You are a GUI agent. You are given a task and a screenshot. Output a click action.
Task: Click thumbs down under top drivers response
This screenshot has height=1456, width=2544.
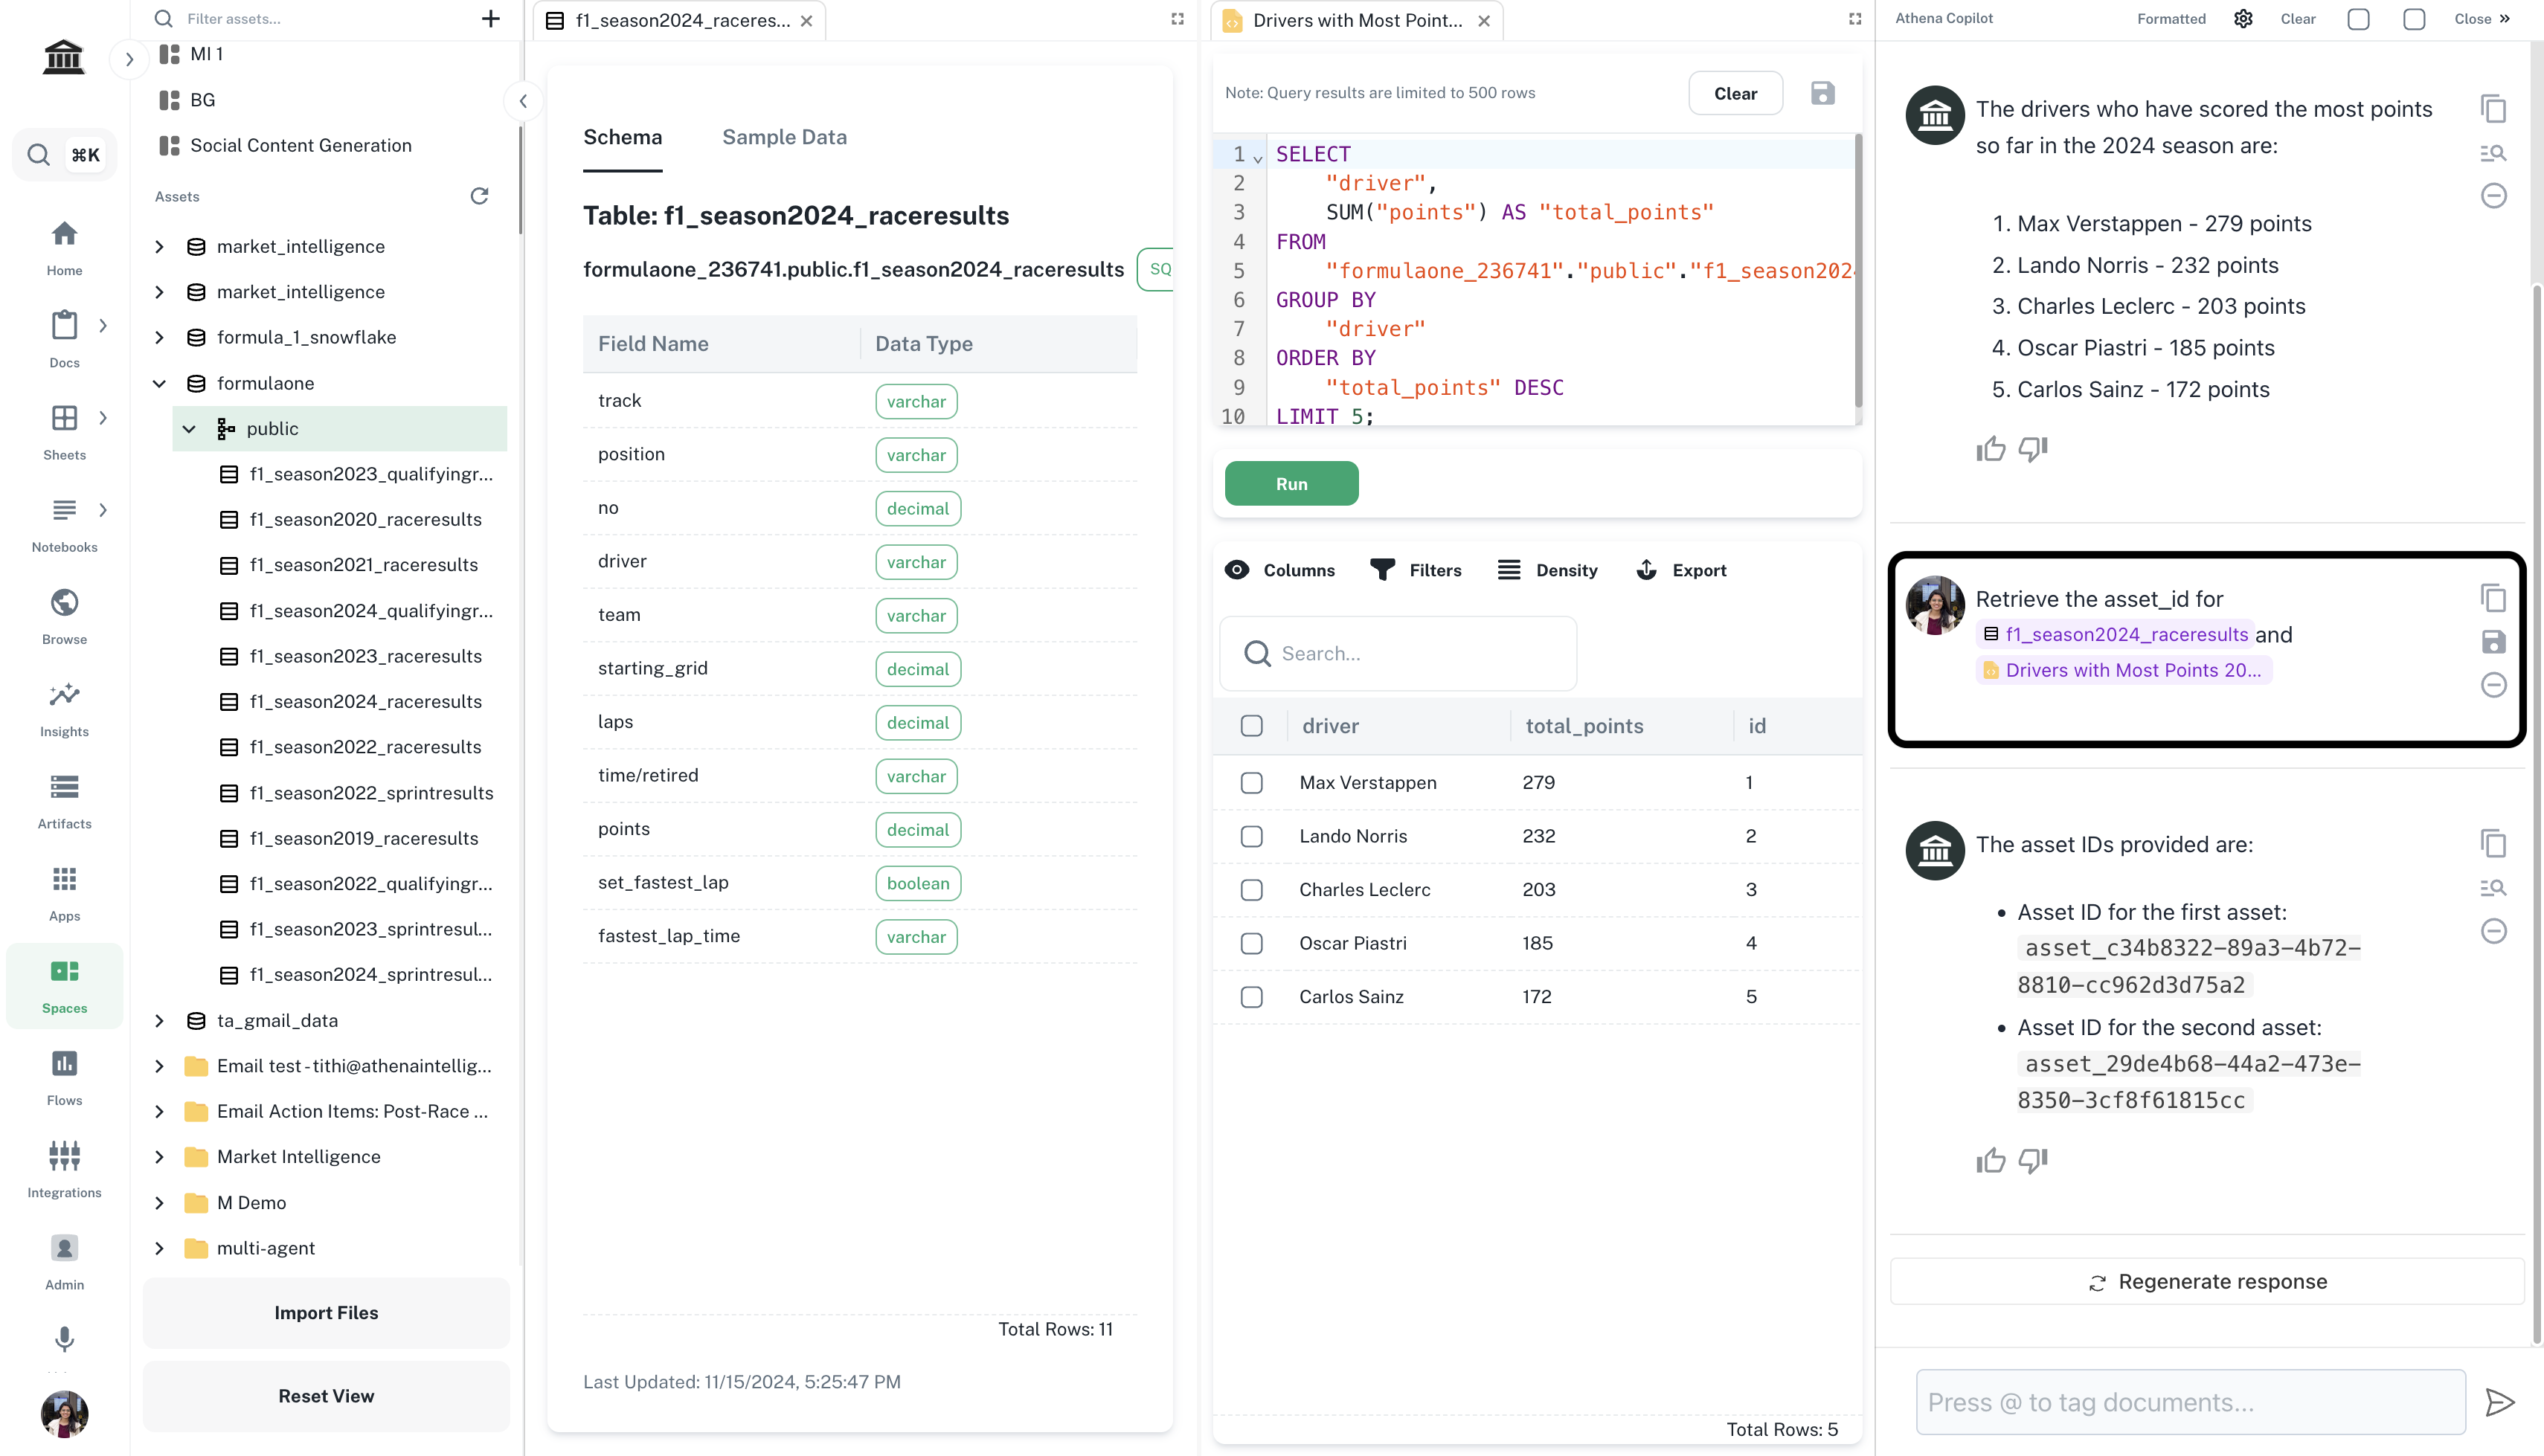point(2033,449)
